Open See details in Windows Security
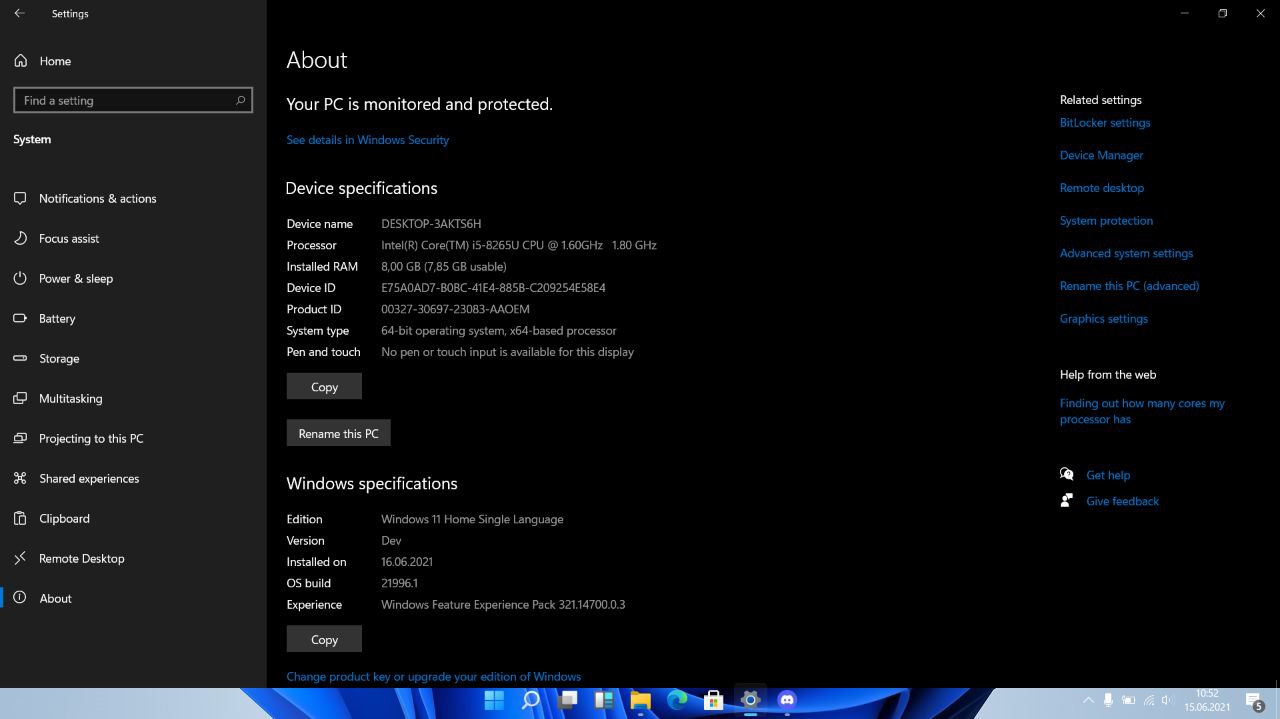The image size is (1280, 719). coord(367,140)
